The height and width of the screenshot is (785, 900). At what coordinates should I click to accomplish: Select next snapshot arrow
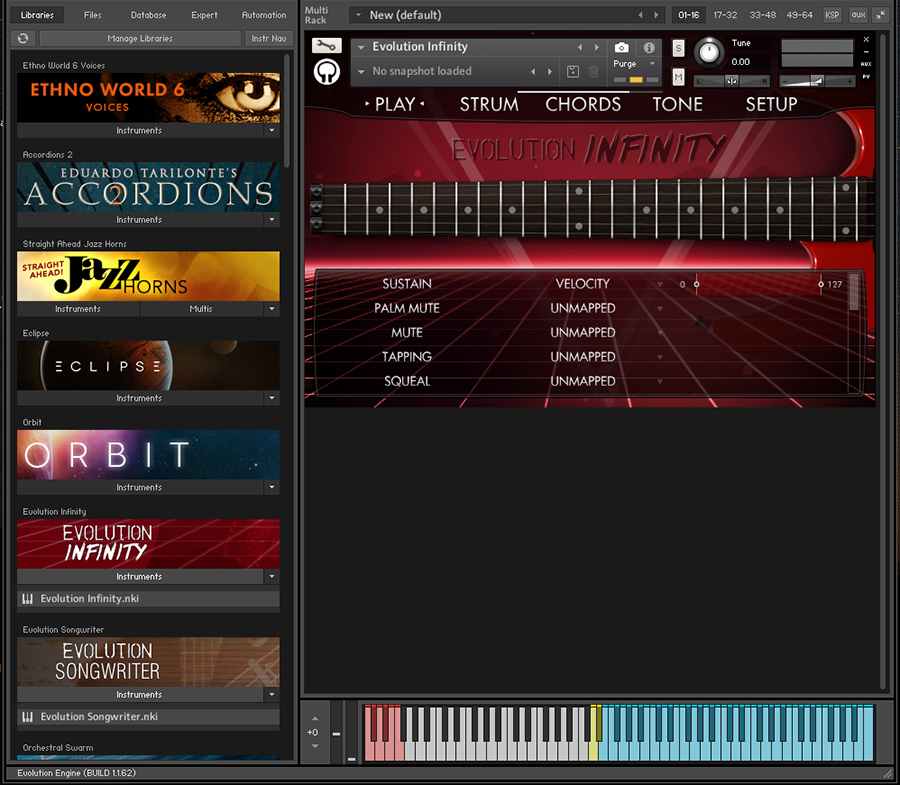coord(550,72)
